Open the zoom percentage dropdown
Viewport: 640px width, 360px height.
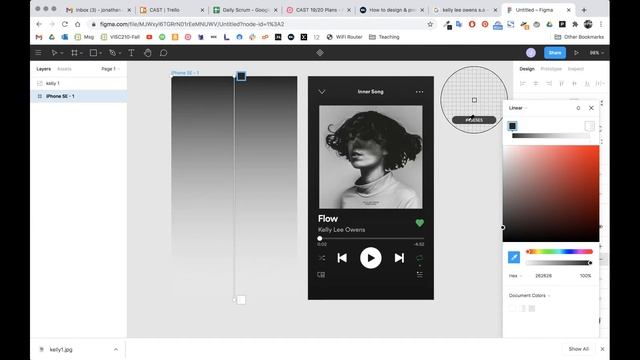tap(596, 53)
